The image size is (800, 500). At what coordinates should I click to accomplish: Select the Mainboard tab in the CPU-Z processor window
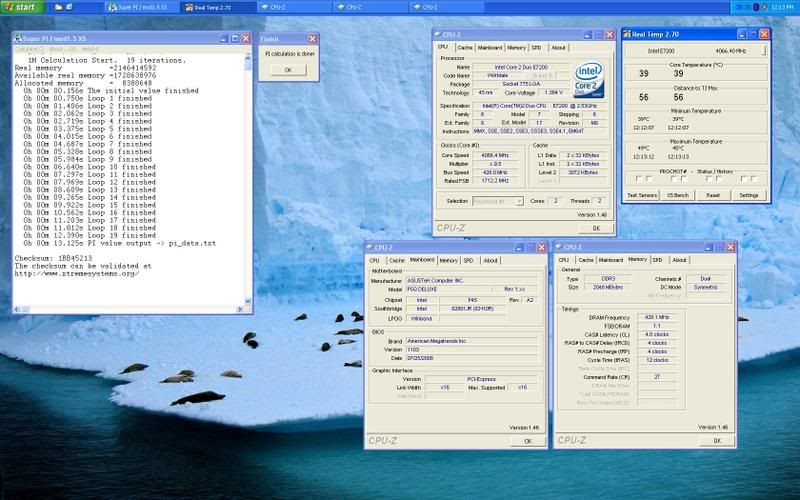click(490, 47)
